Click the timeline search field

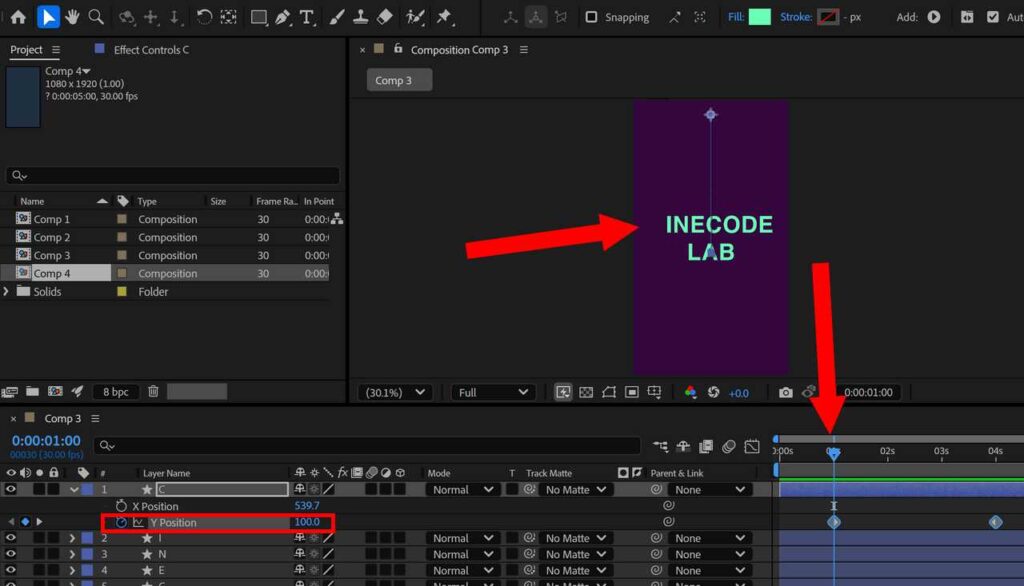click(x=367, y=446)
